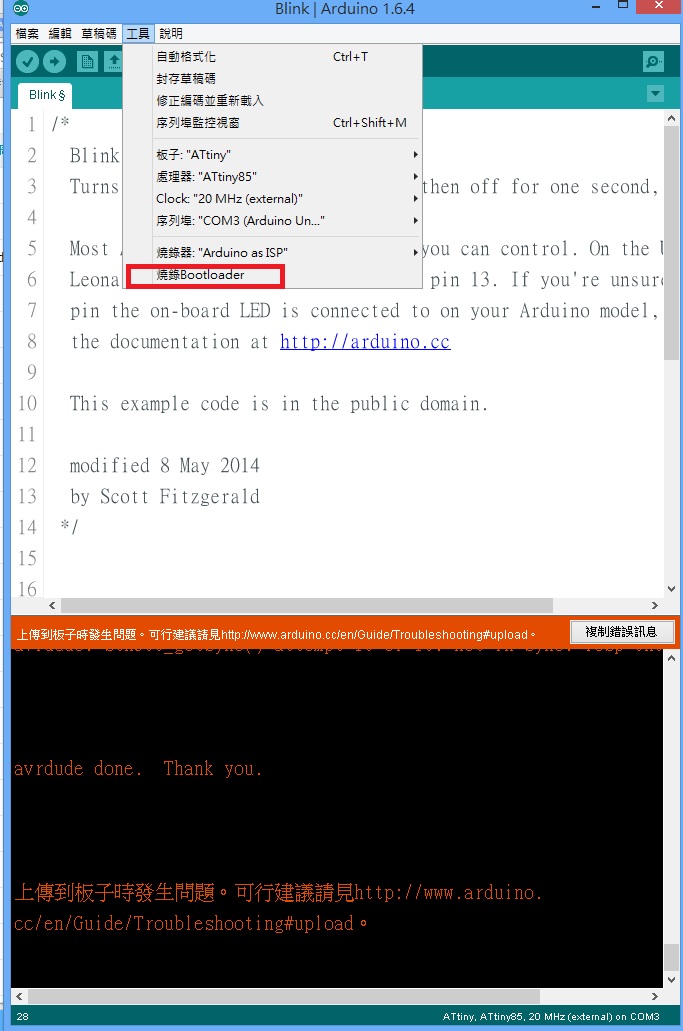Choose 封存草稿碼 menu entry
Viewport: 683px width, 1031px height.
tap(272, 78)
